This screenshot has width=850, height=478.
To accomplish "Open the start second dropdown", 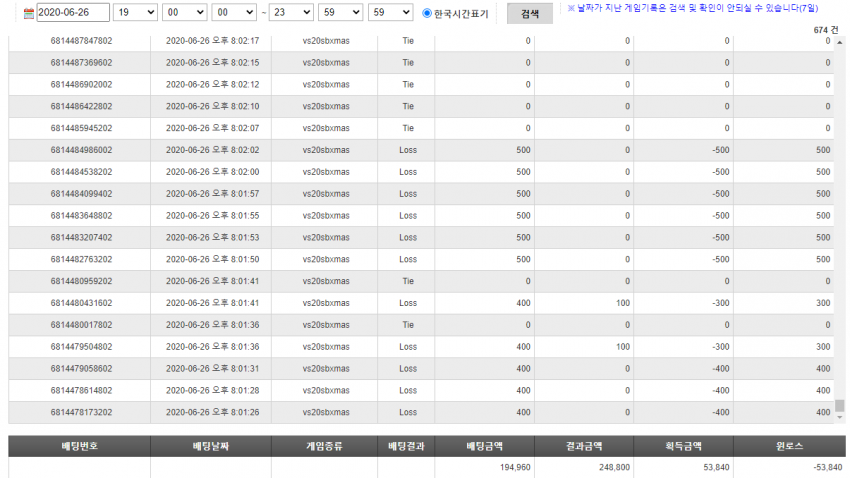I will (234, 12).
